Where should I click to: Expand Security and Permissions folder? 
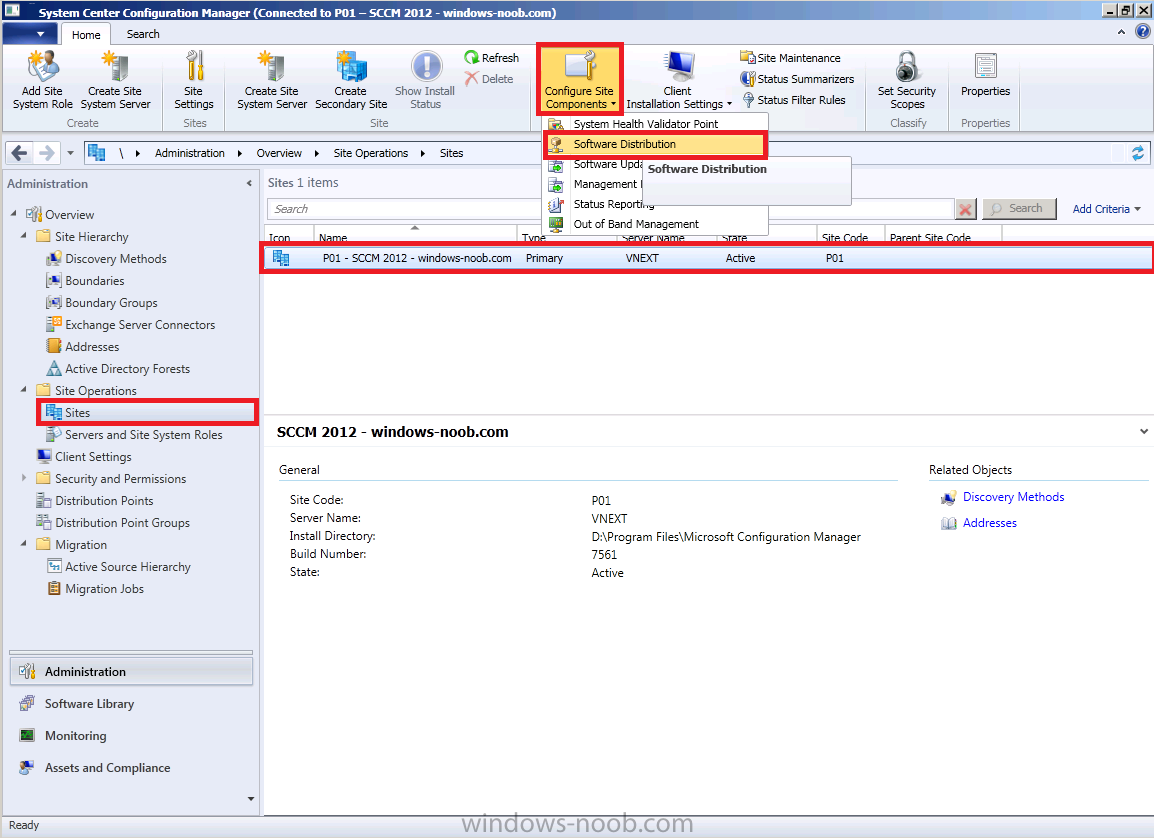[24, 477]
